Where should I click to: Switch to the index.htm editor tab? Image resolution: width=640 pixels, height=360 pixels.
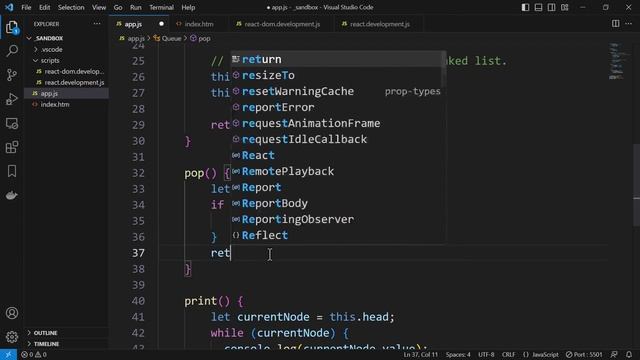coord(199,24)
